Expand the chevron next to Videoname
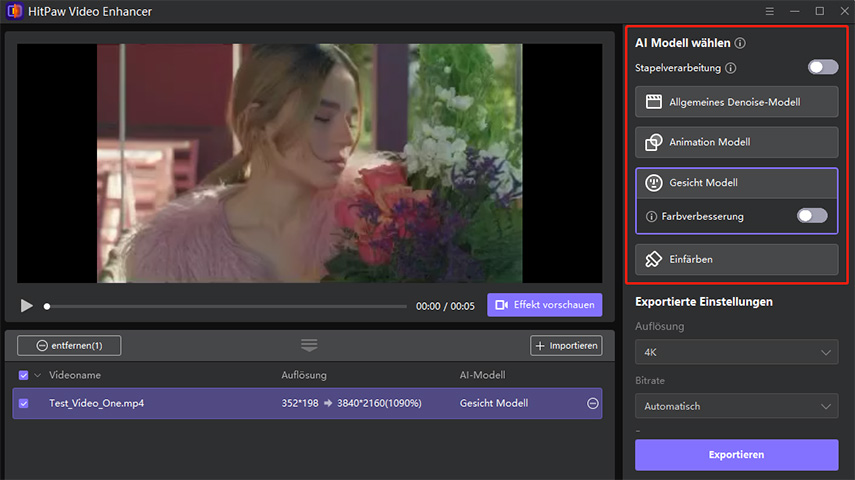Screen dimensions: 855x480 (38, 375)
